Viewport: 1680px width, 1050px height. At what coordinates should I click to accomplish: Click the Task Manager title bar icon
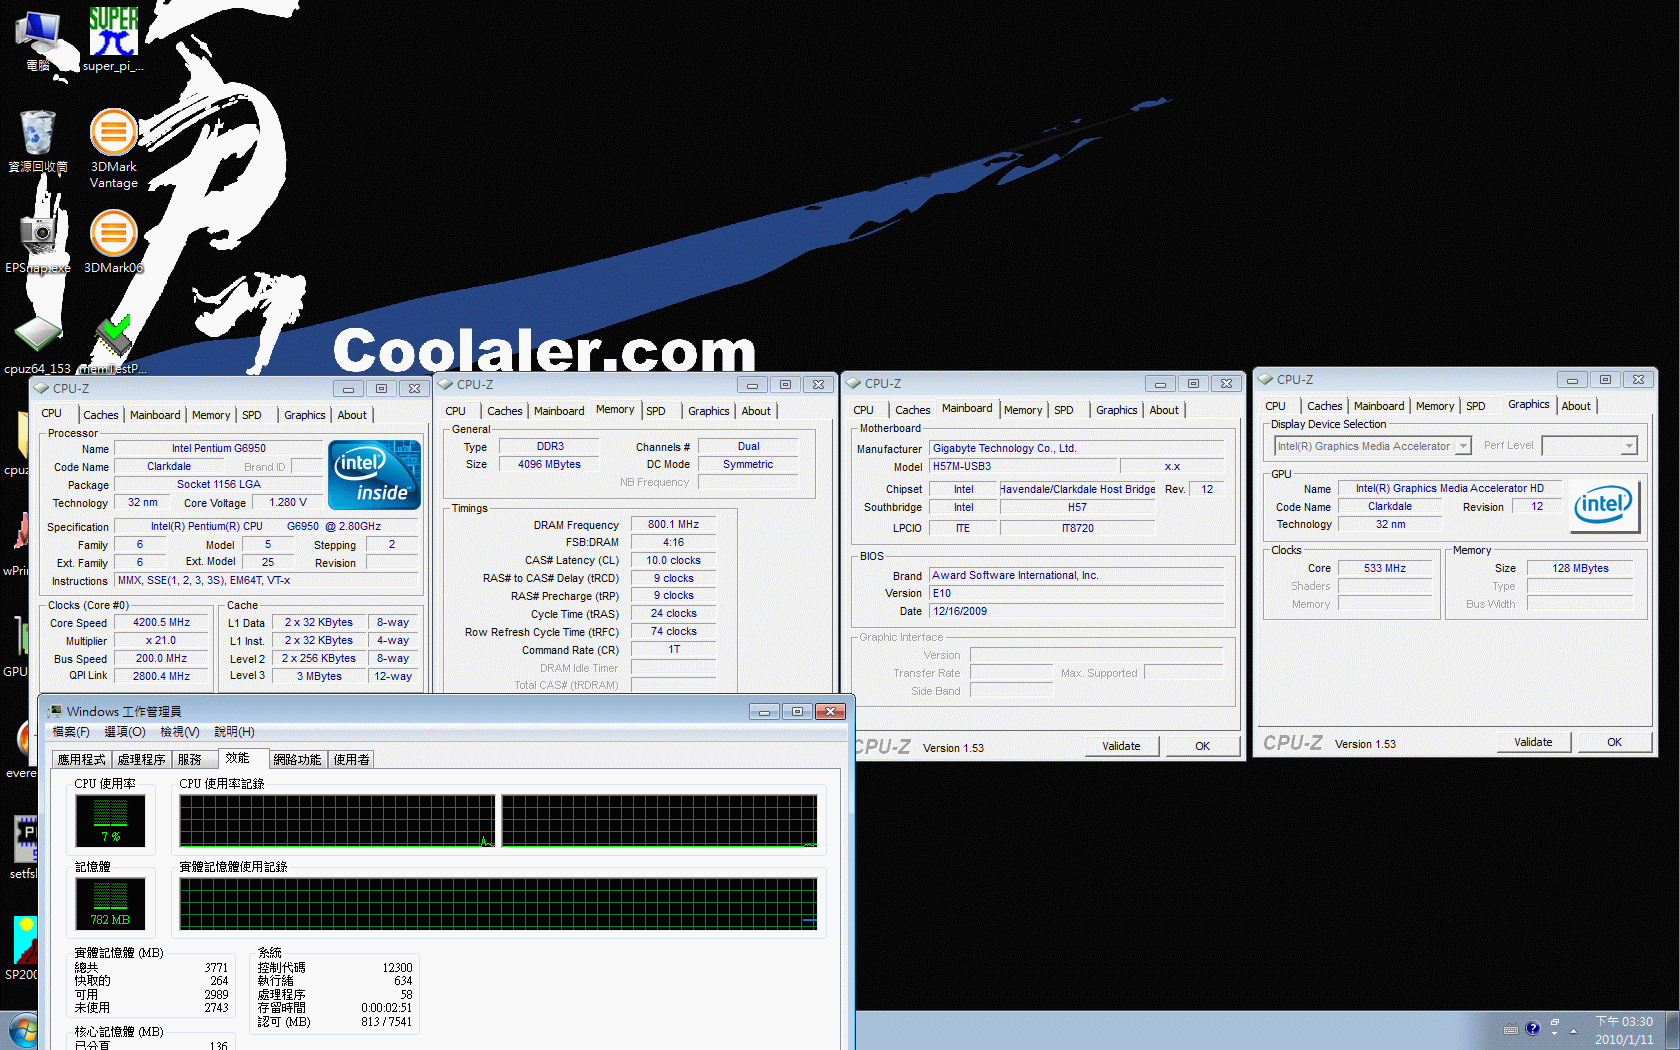pos(55,711)
